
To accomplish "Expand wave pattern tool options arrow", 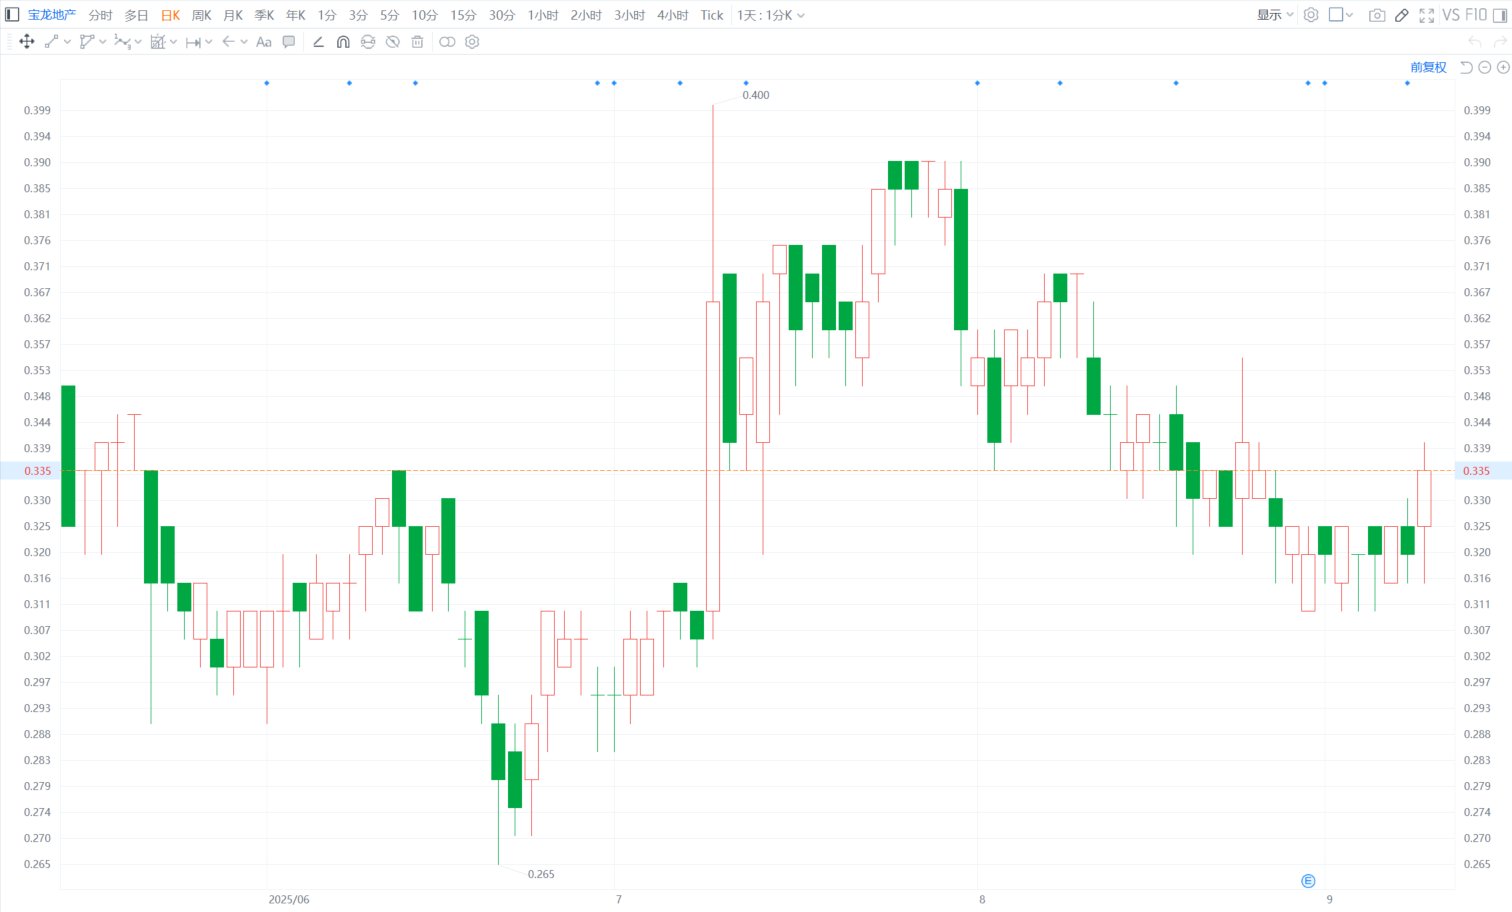I will [138, 42].
